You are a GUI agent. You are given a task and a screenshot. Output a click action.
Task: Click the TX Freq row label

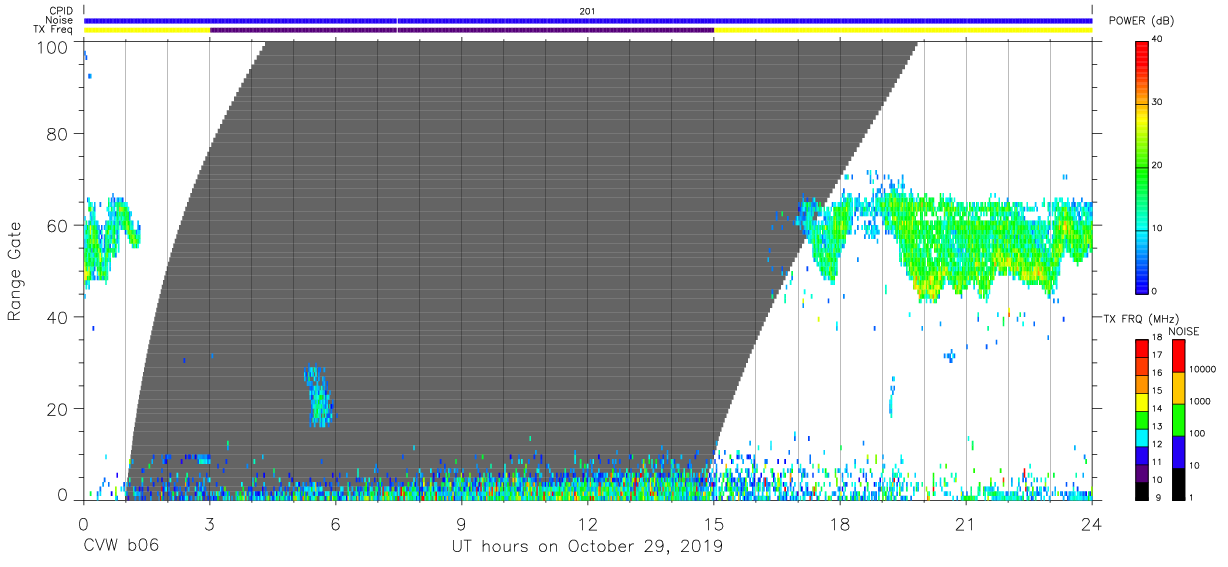[54, 30]
